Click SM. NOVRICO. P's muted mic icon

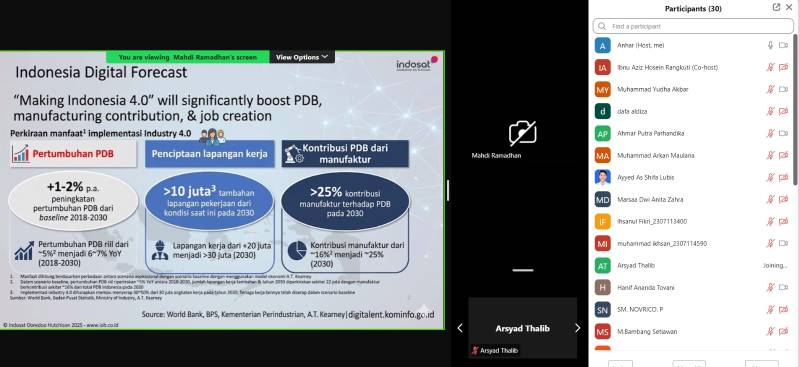(770, 309)
